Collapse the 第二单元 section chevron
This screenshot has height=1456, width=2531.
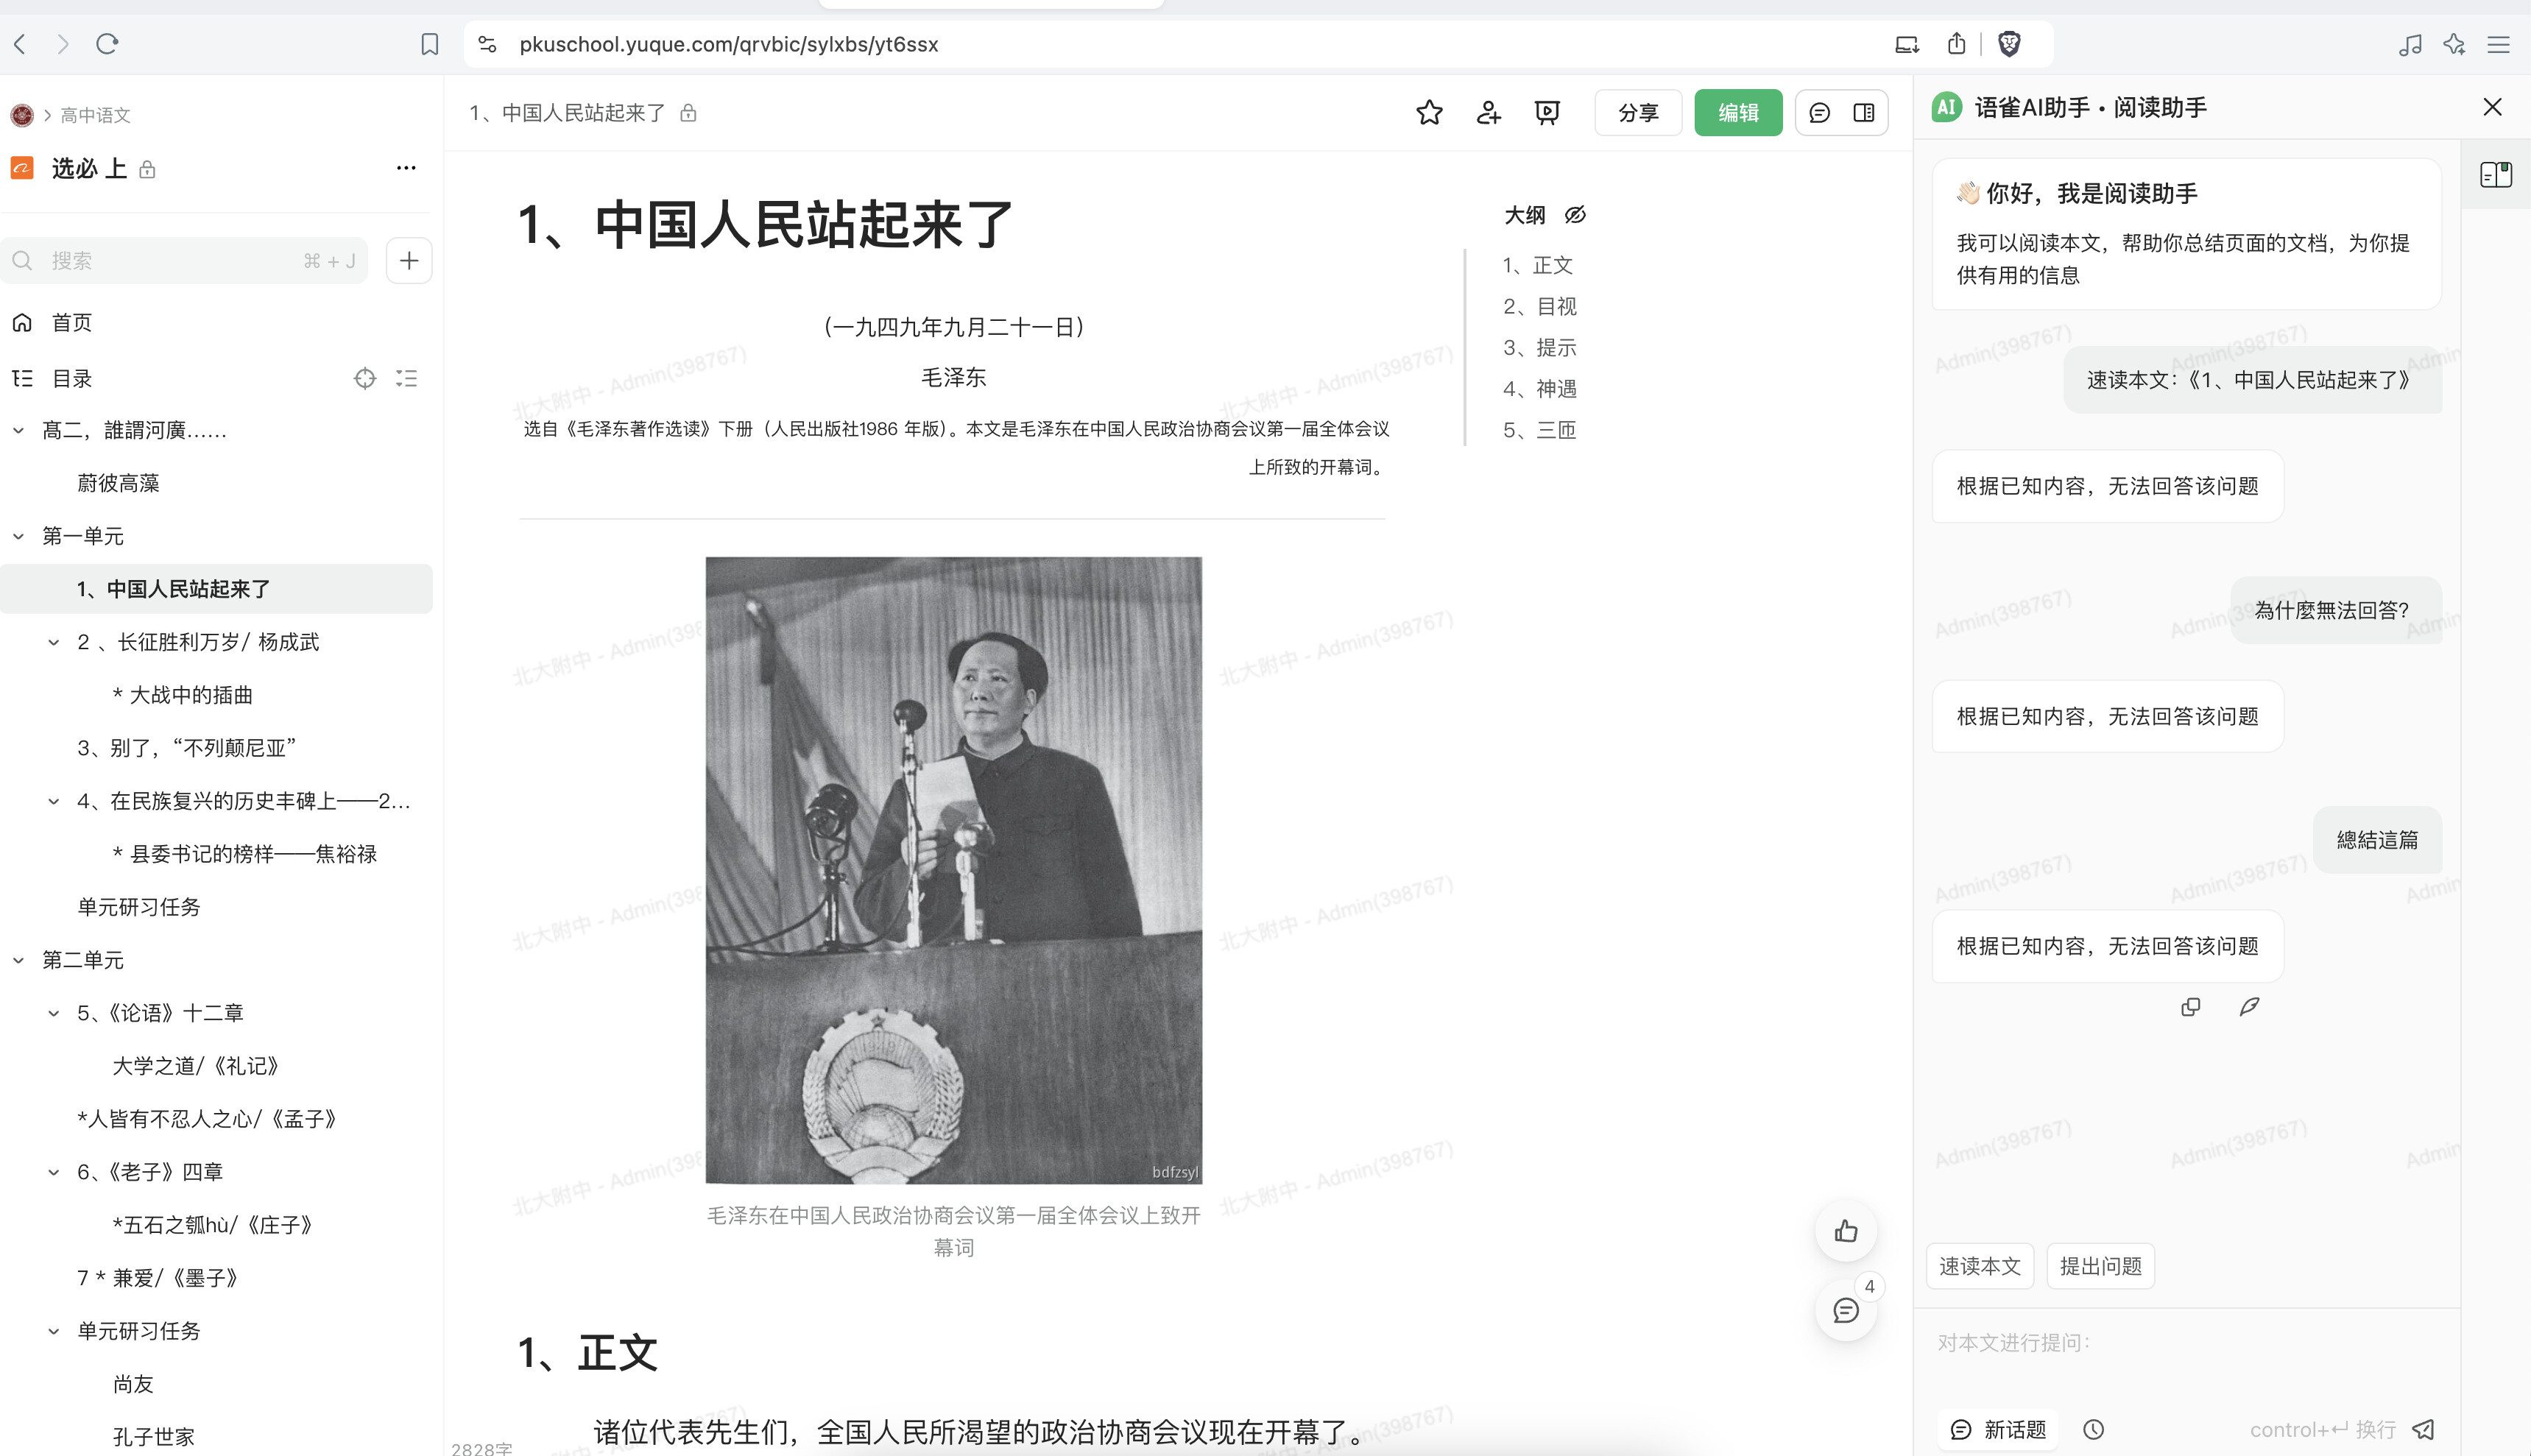(18, 960)
